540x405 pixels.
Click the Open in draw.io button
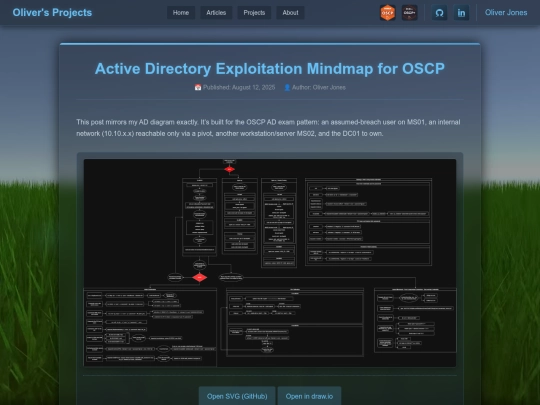tap(309, 396)
